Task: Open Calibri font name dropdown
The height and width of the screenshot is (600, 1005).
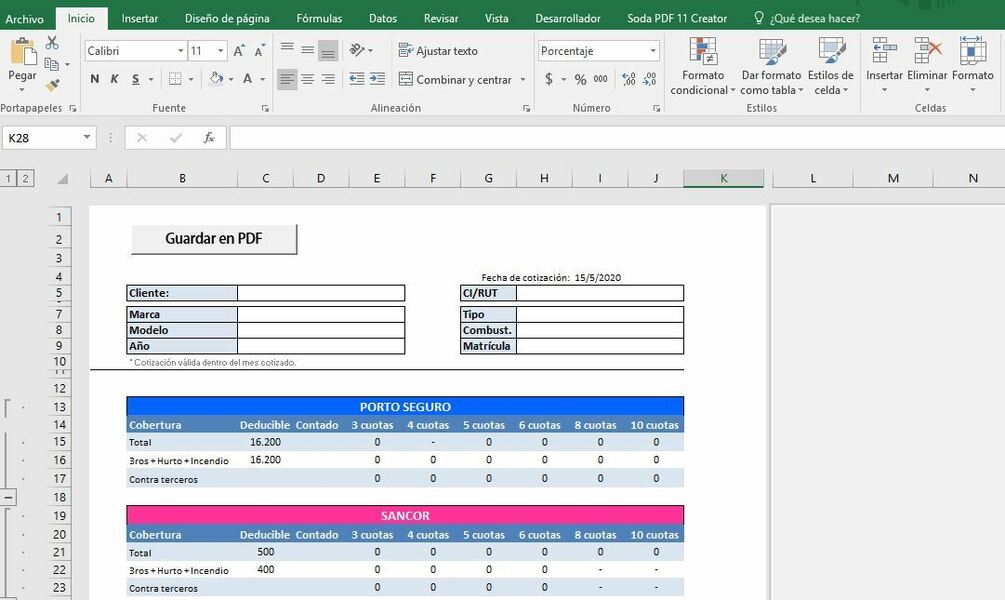Action: [181, 51]
